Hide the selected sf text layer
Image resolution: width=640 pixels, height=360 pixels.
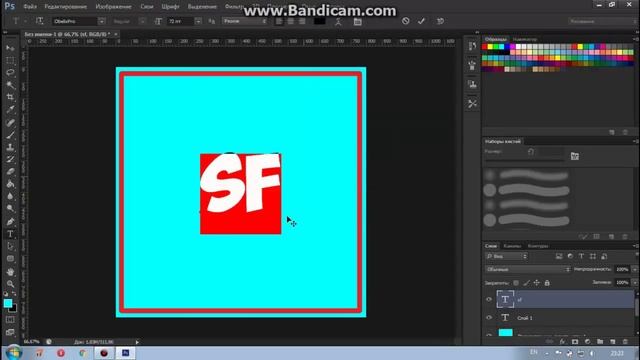click(x=489, y=299)
